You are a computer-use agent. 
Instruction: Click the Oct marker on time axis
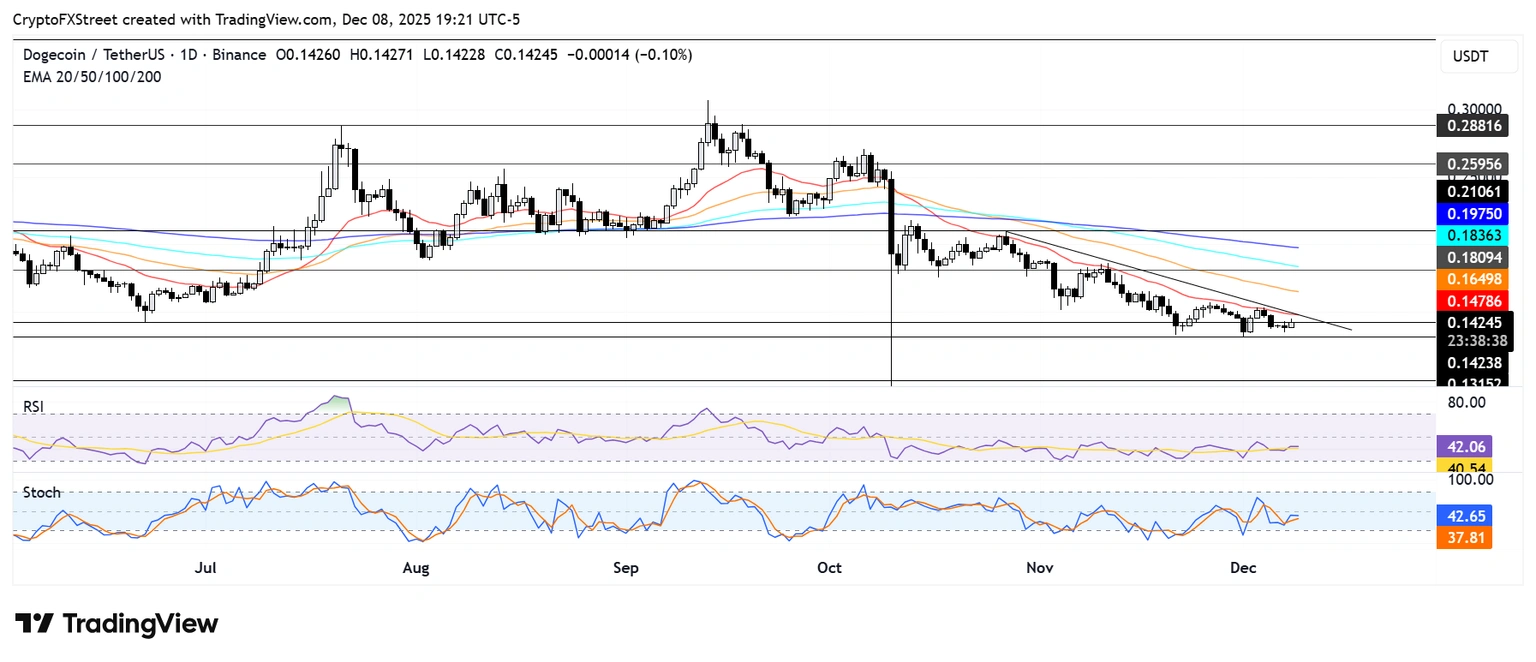[829, 568]
